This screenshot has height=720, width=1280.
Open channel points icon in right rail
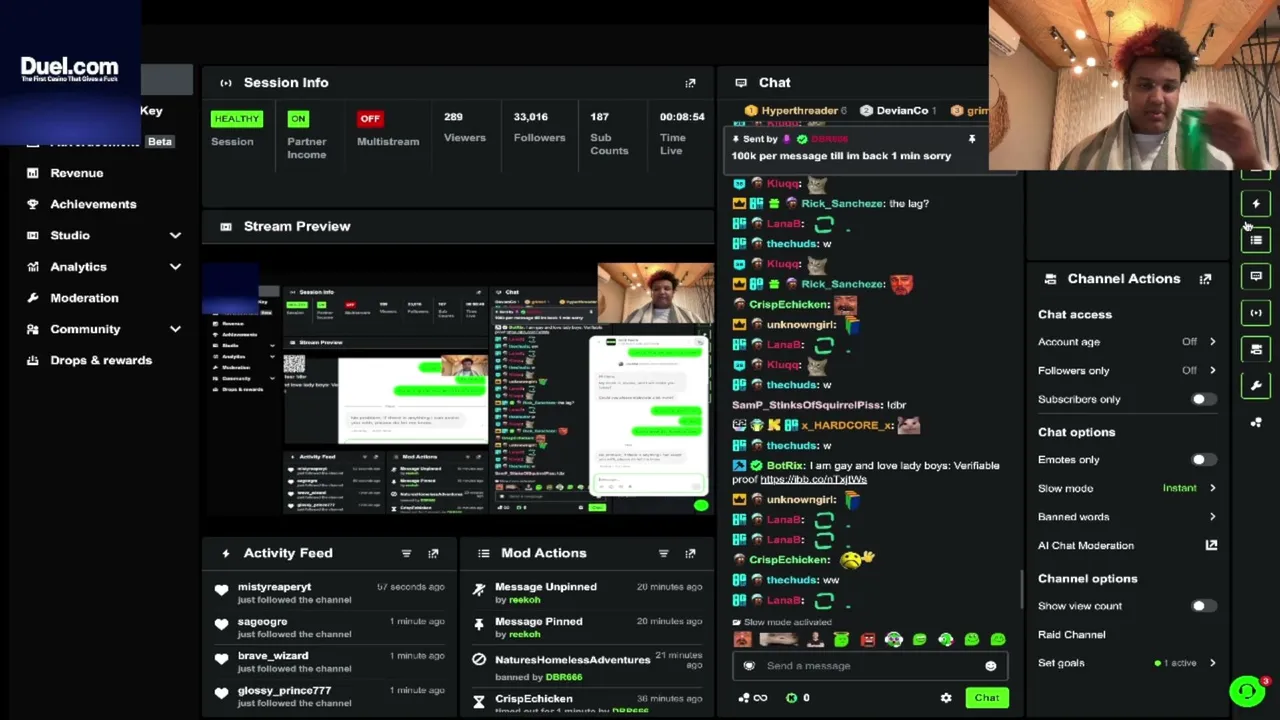click(1256, 422)
